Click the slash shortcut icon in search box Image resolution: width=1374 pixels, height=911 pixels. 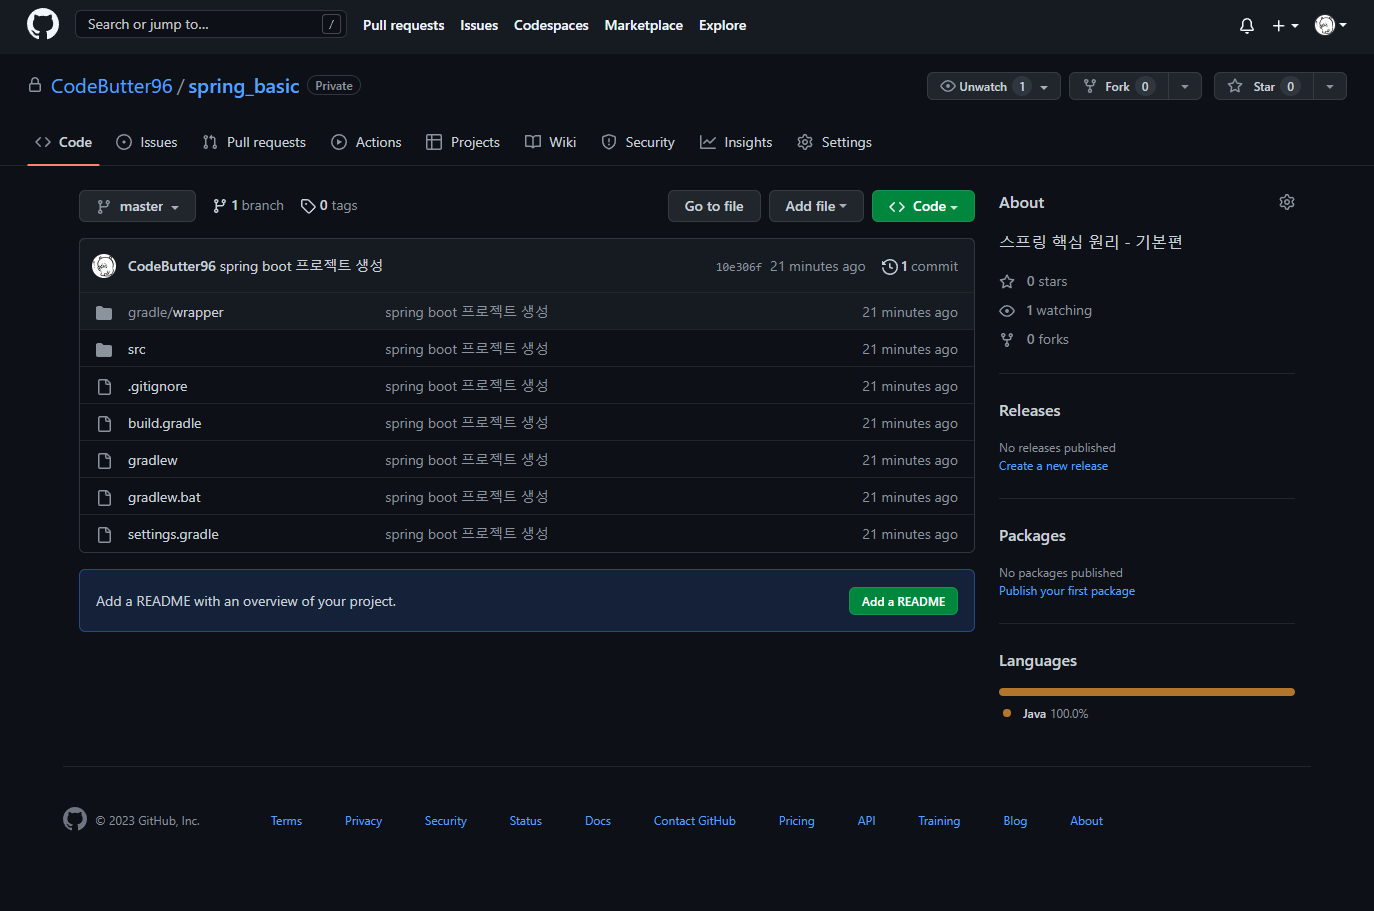coord(332,24)
